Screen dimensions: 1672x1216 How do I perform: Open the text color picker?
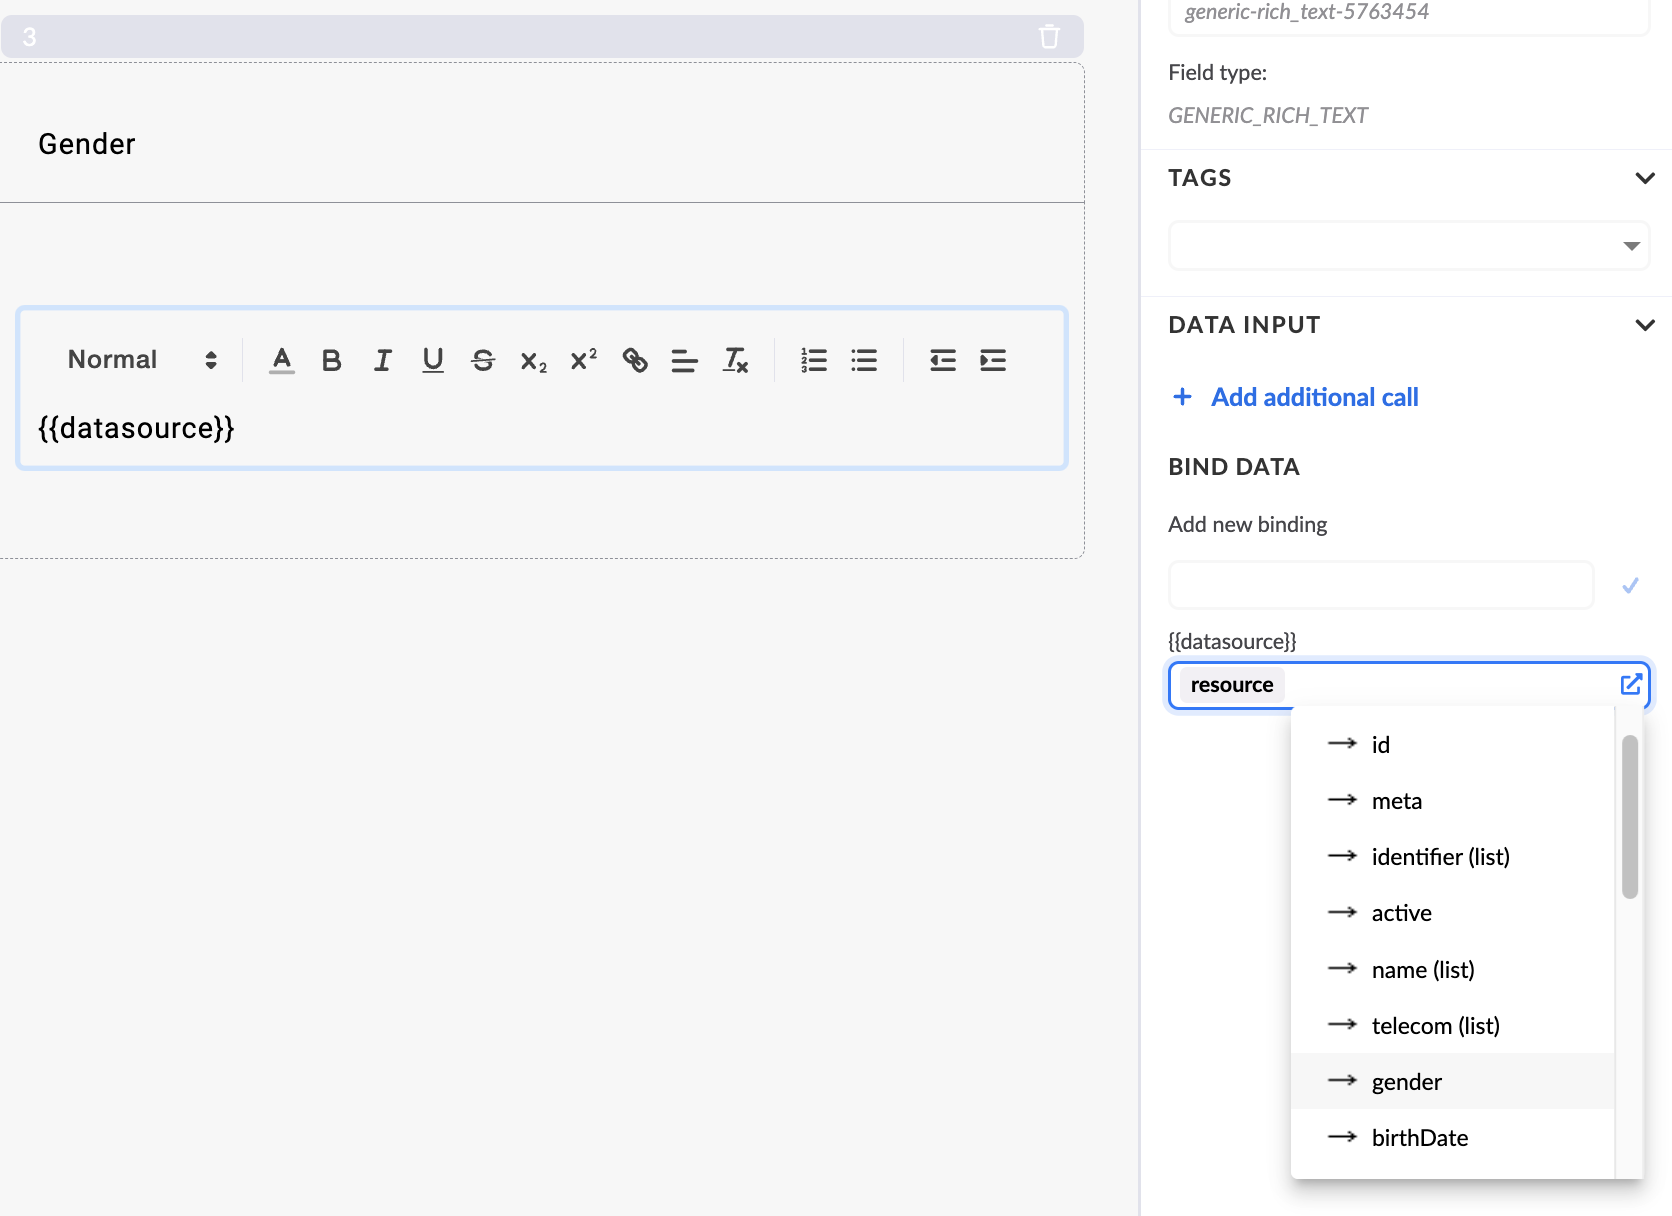point(282,360)
